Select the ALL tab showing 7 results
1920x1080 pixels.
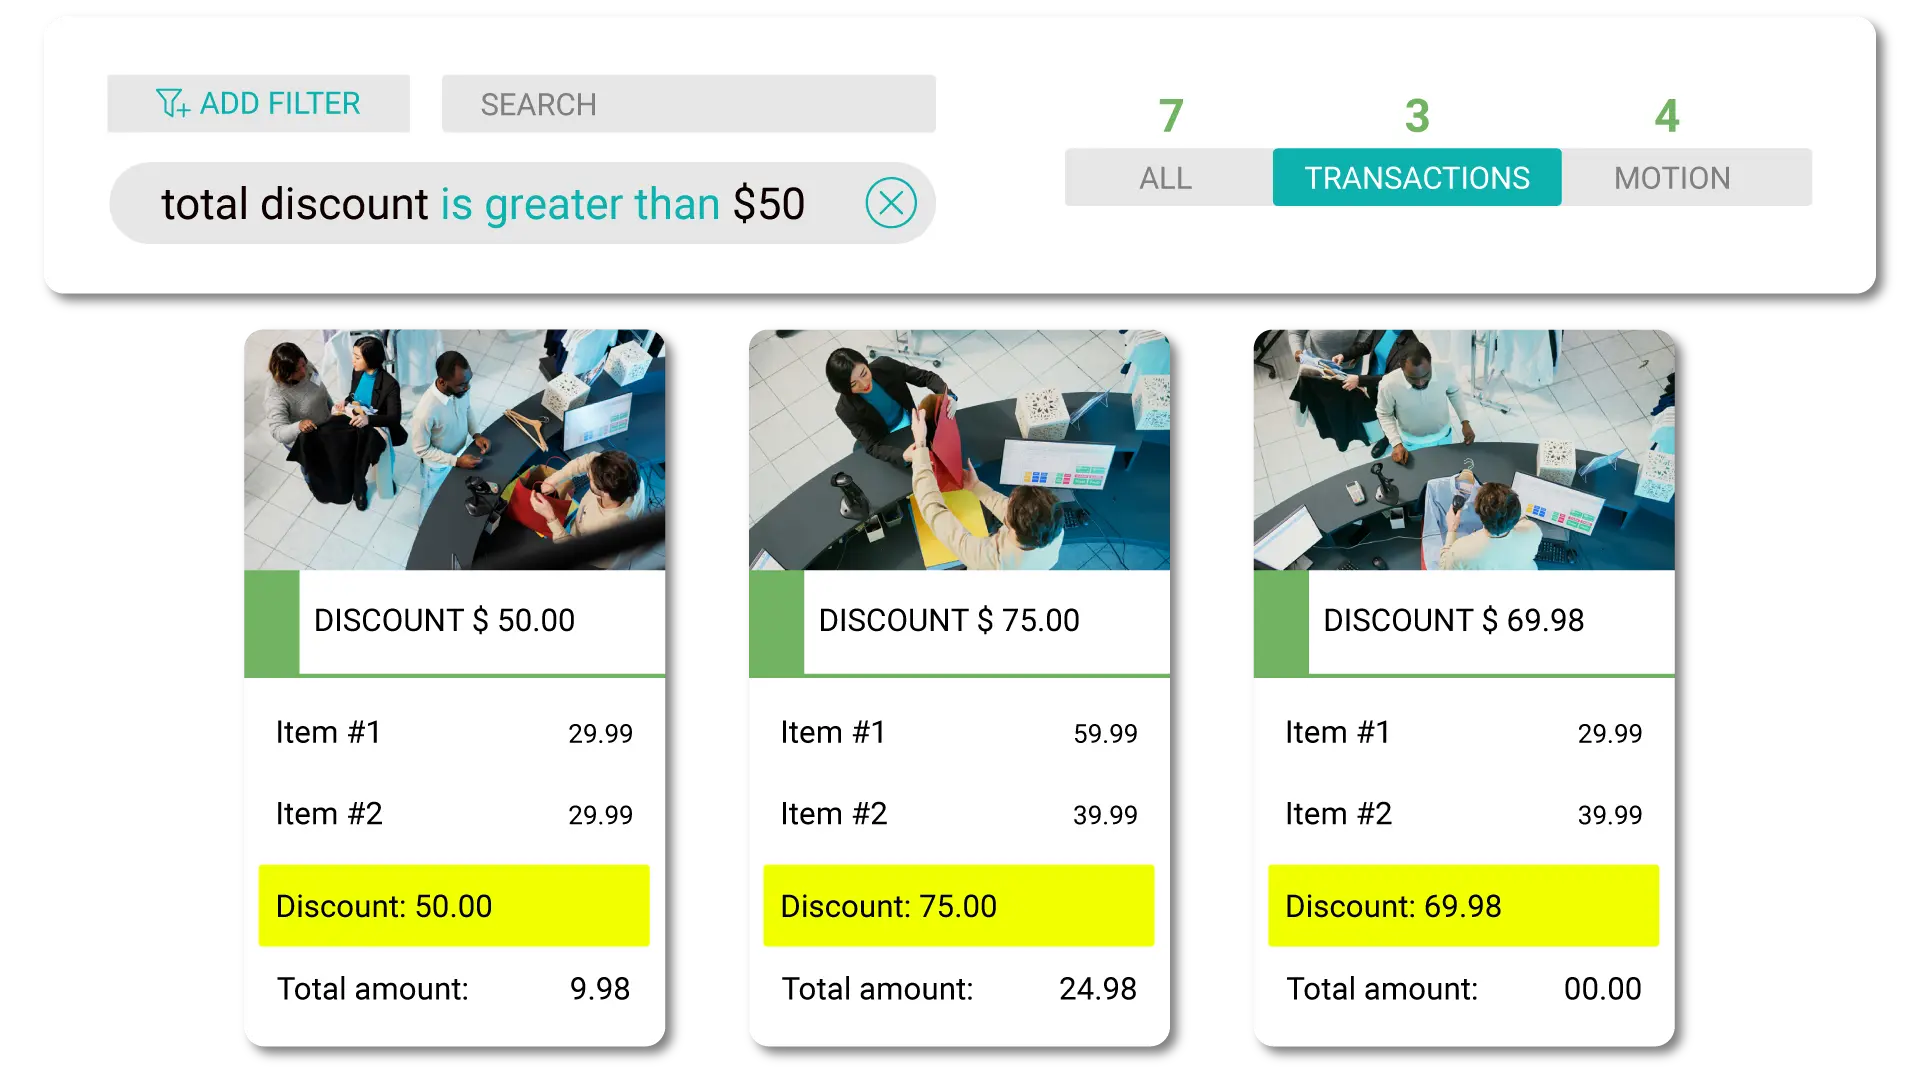(1165, 177)
